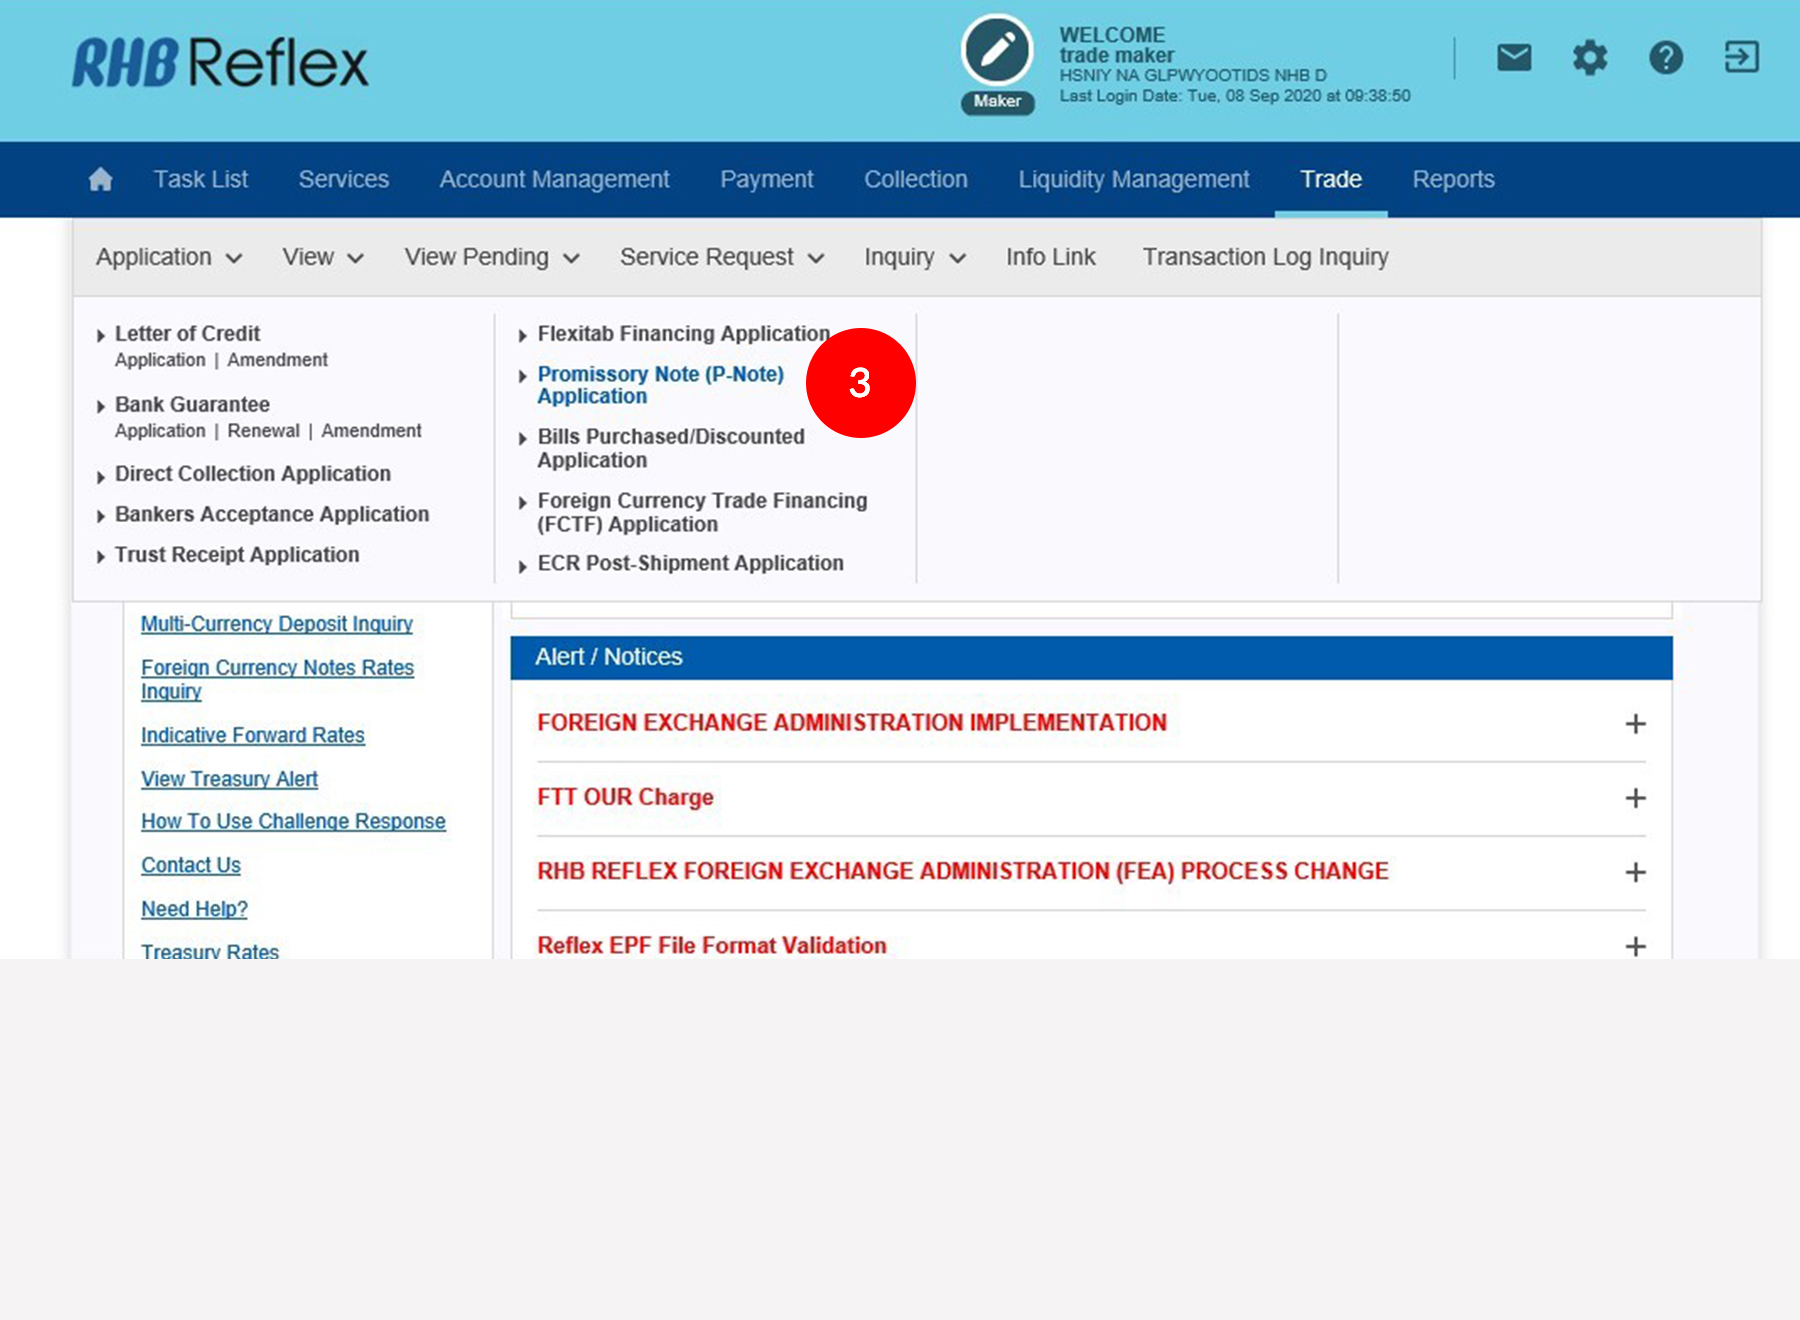Click the logout exit icon
This screenshot has width=1800, height=1320.
(1741, 58)
